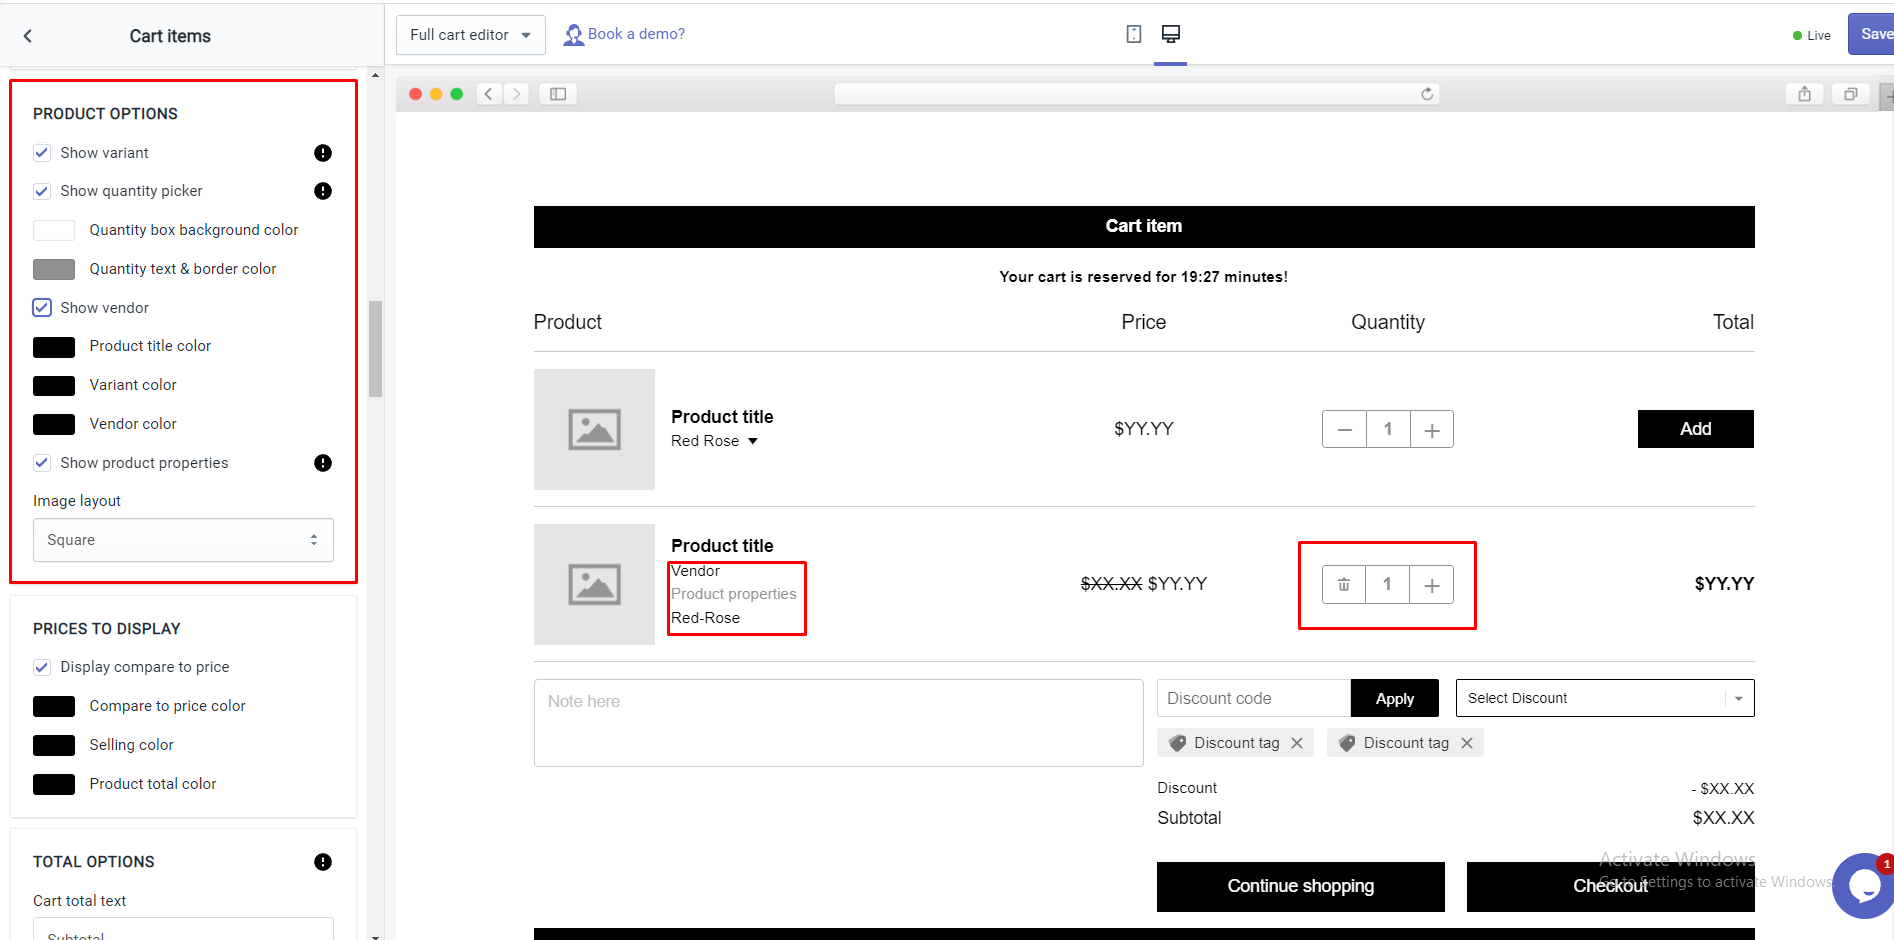The height and width of the screenshot is (940, 1894).
Task: Click the Book a demo person icon
Action: click(574, 35)
